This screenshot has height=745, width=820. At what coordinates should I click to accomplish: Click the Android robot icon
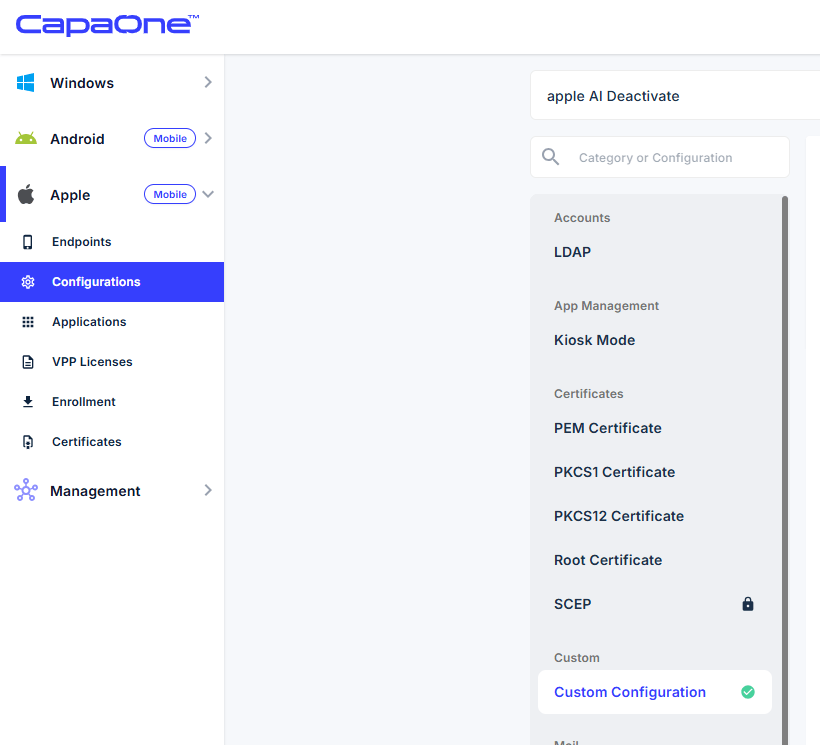point(26,139)
